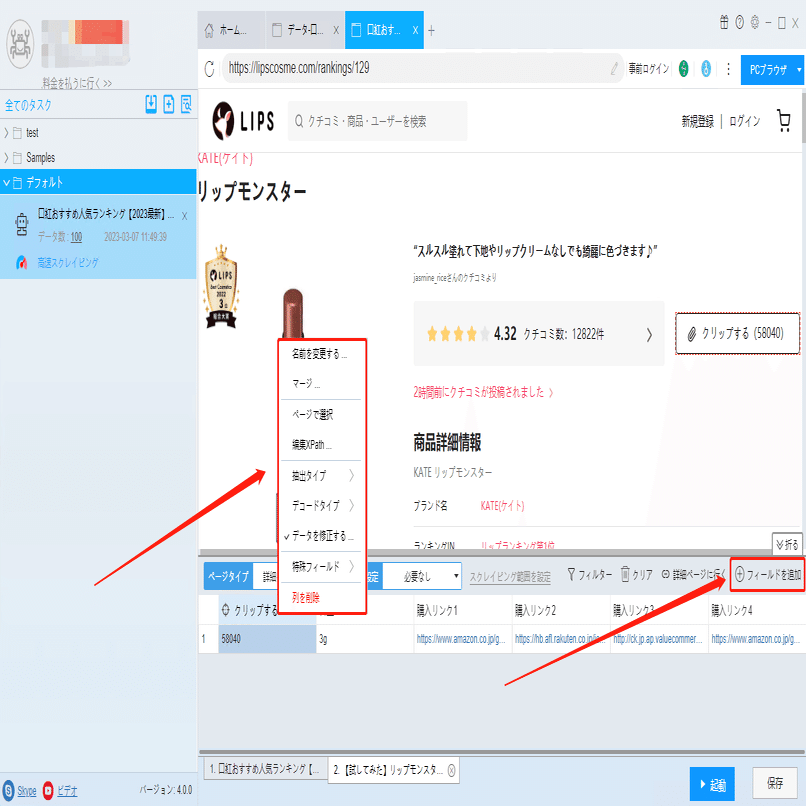Close the データ-口... tab
The width and height of the screenshot is (806, 806).
[336, 30]
